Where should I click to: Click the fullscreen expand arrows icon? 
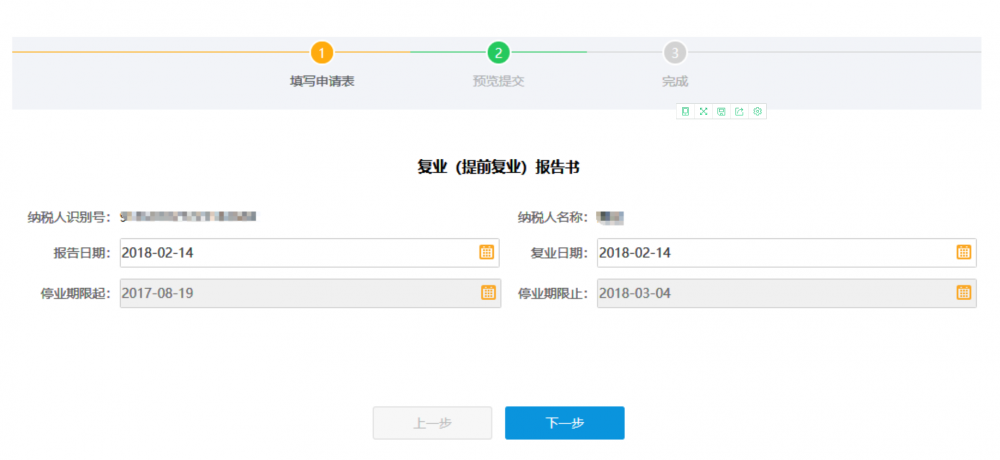pyautogui.click(x=703, y=112)
